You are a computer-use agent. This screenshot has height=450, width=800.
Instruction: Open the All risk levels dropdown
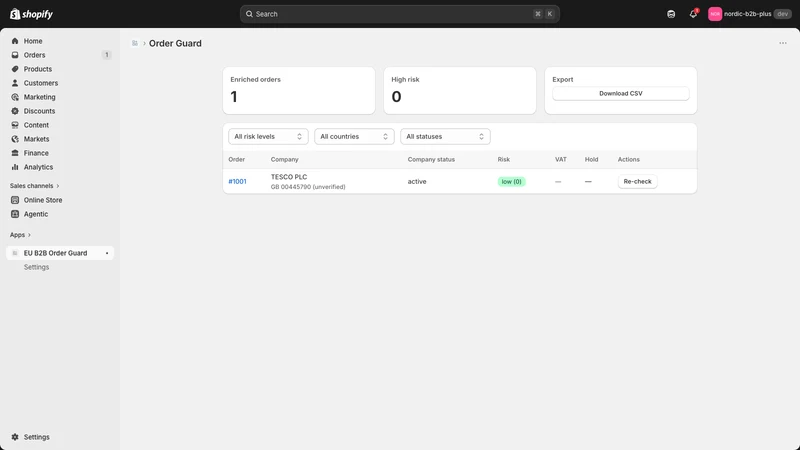pyautogui.click(x=268, y=136)
